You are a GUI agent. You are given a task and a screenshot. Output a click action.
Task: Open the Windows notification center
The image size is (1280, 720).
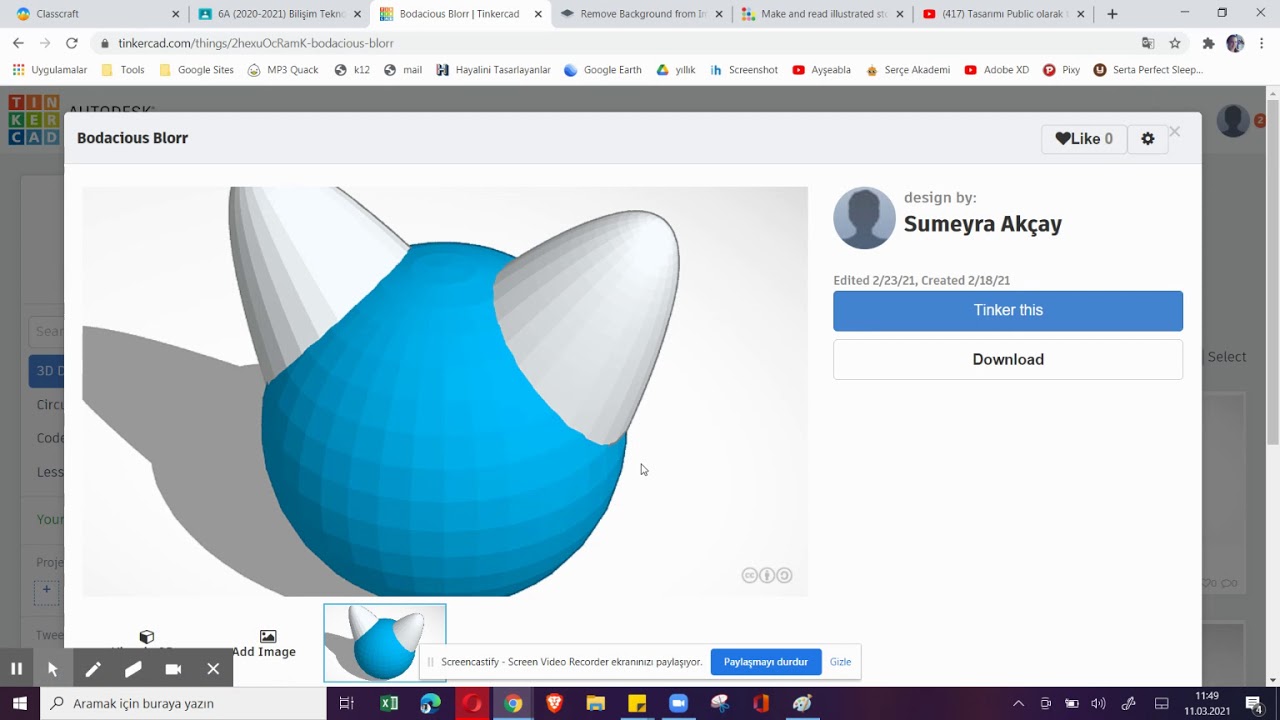click(x=1254, y=703)
